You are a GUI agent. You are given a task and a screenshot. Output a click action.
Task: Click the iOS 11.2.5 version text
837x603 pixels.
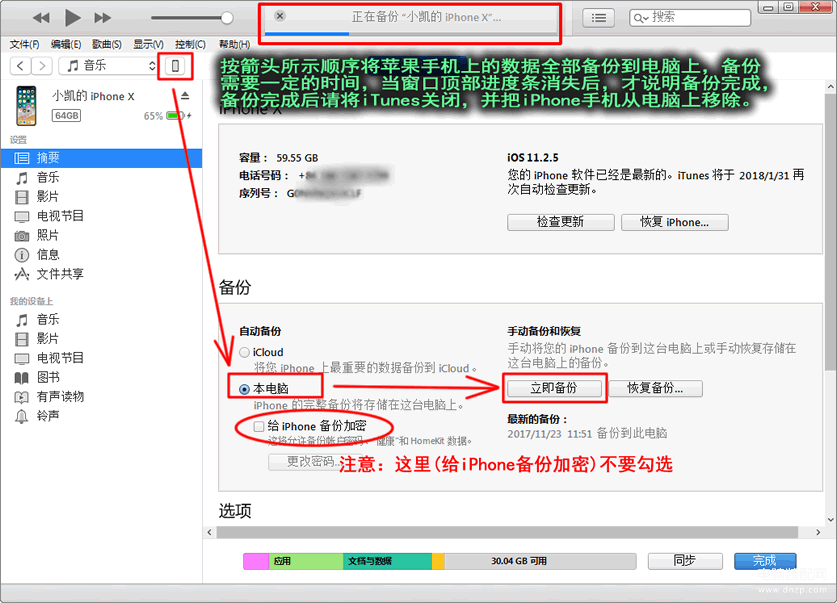tap(533, 158)
